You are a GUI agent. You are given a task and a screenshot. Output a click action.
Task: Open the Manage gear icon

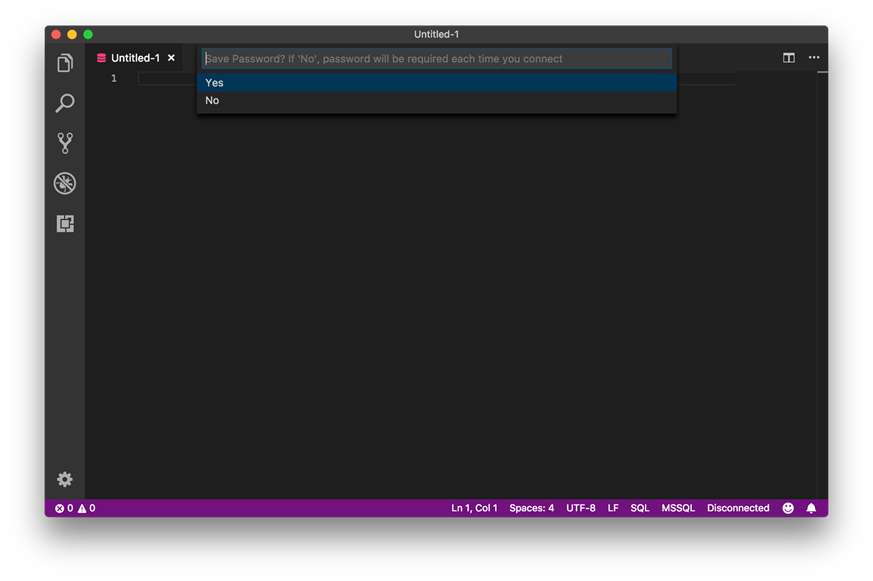click(65, 479)
